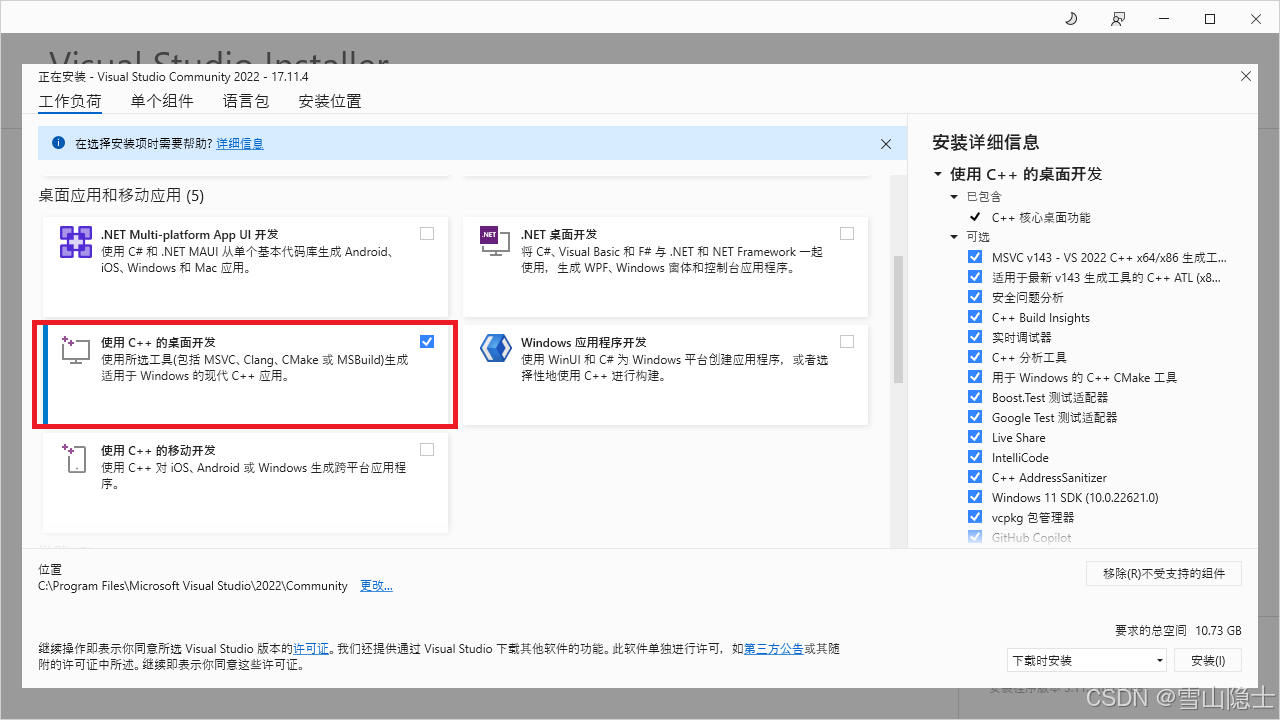Check the .NET Multi-platform App UI workload
This screenshot has height=720, width=1280.
427,234
